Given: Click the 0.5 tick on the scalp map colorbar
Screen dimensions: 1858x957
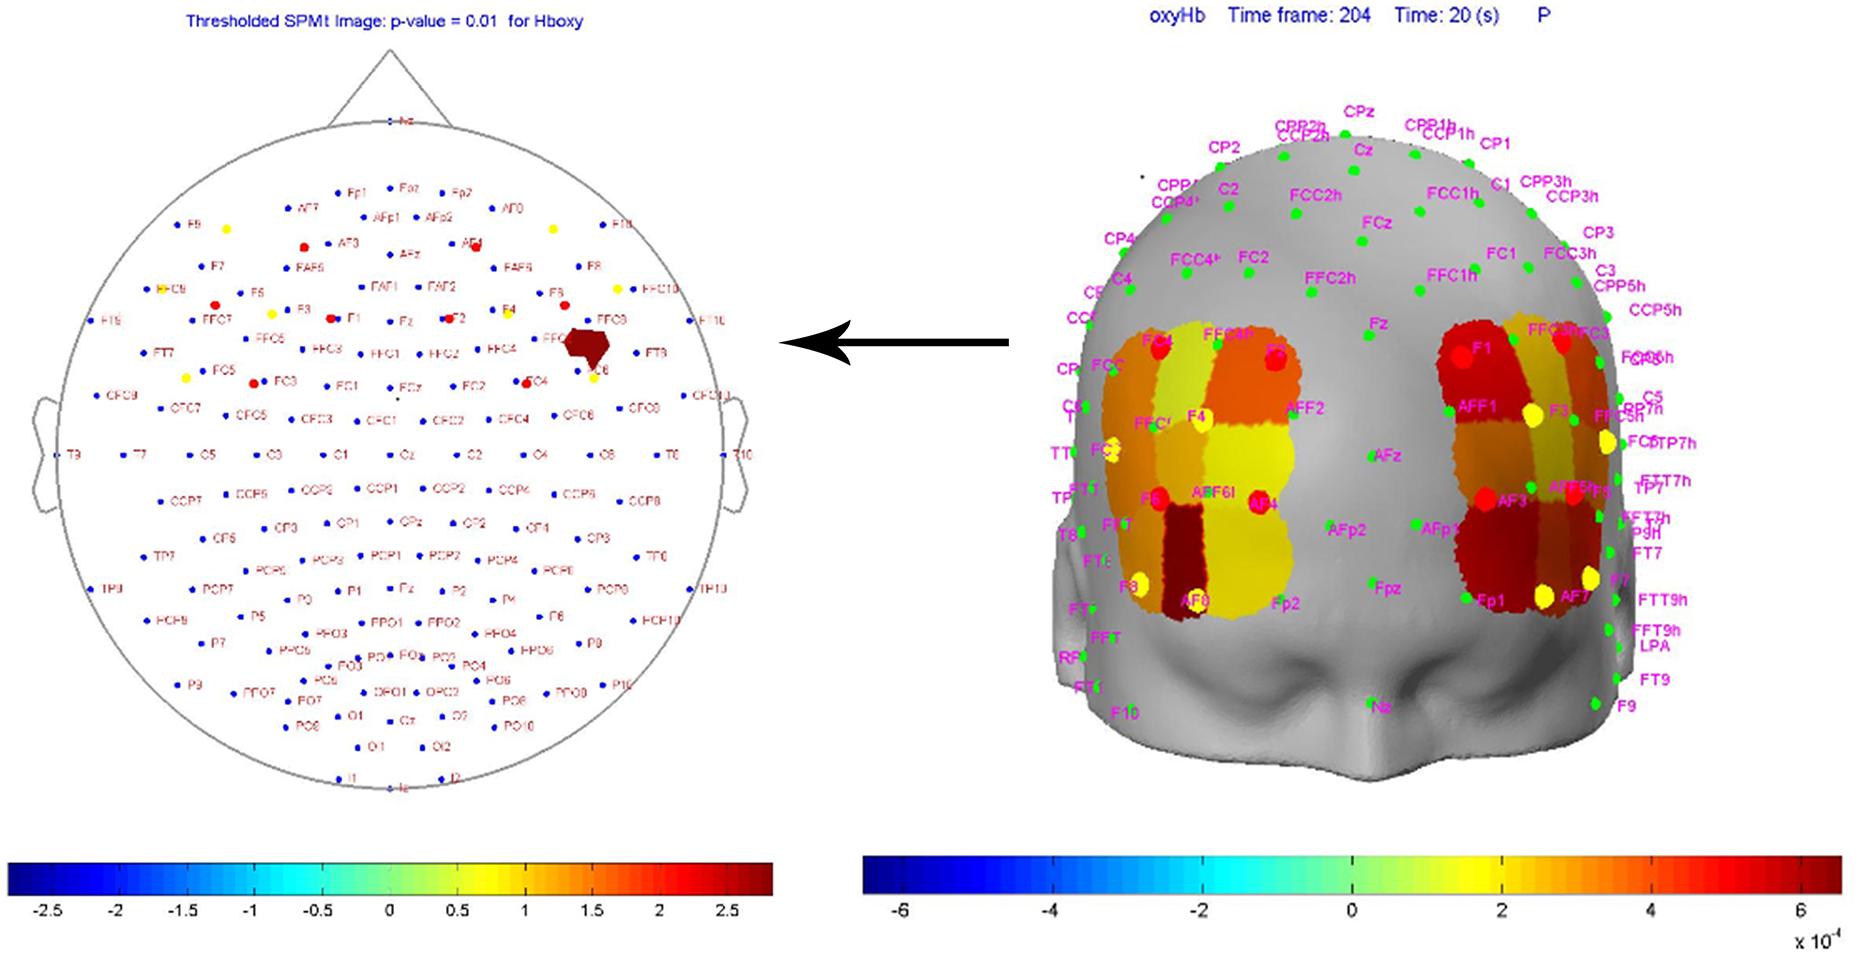Looking at the screenshot, I should 456,911.
